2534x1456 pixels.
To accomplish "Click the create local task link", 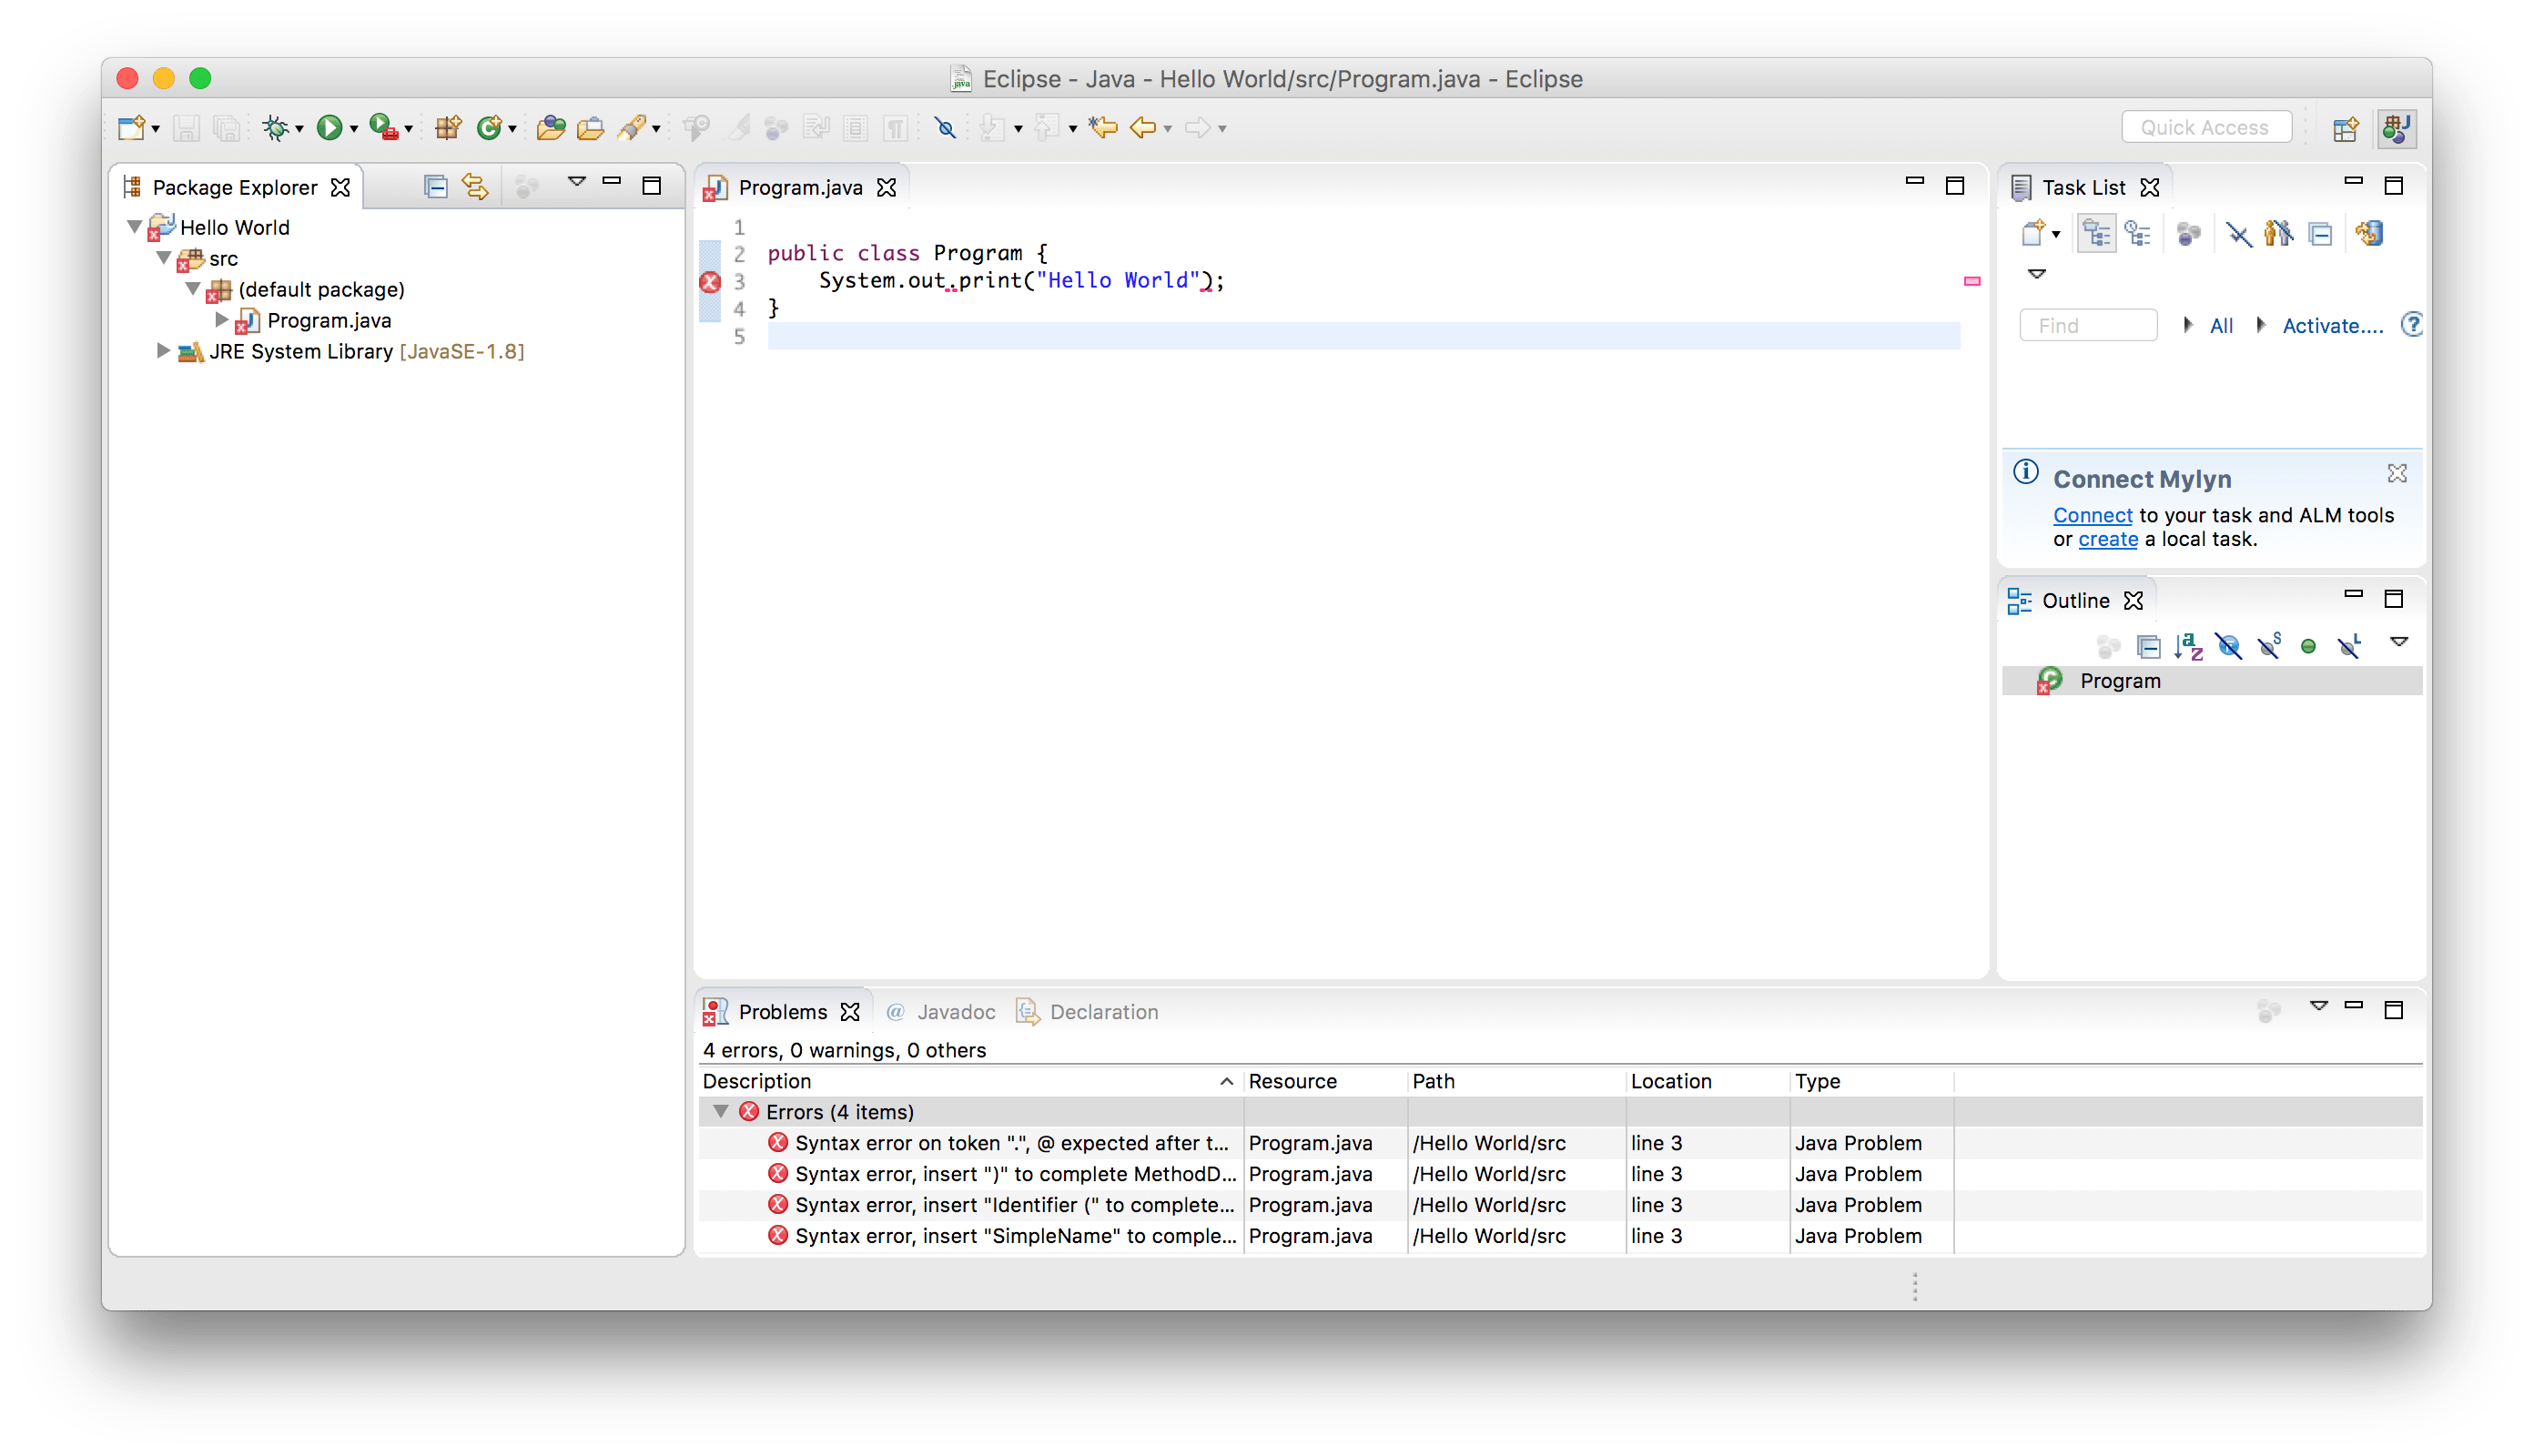I will pos(2107,539).
